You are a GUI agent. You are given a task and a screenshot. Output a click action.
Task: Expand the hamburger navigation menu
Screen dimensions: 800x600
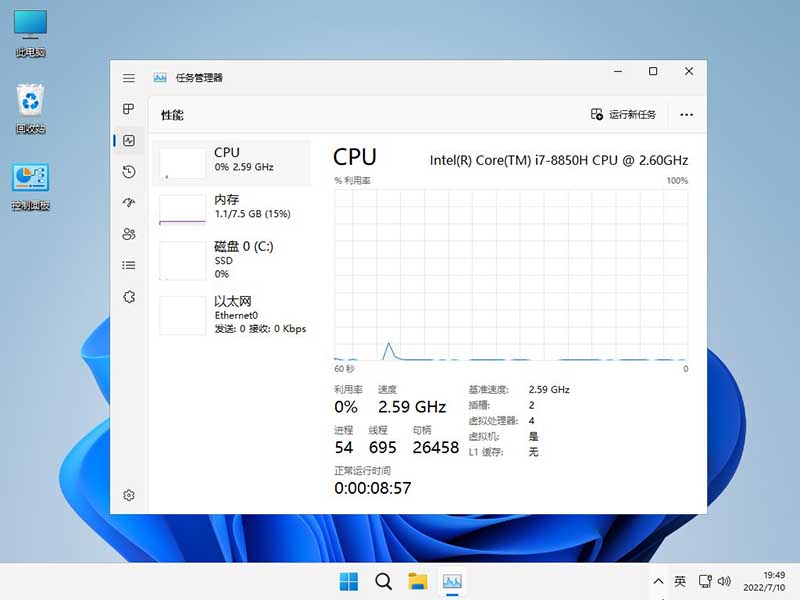[x=129, y=77]
